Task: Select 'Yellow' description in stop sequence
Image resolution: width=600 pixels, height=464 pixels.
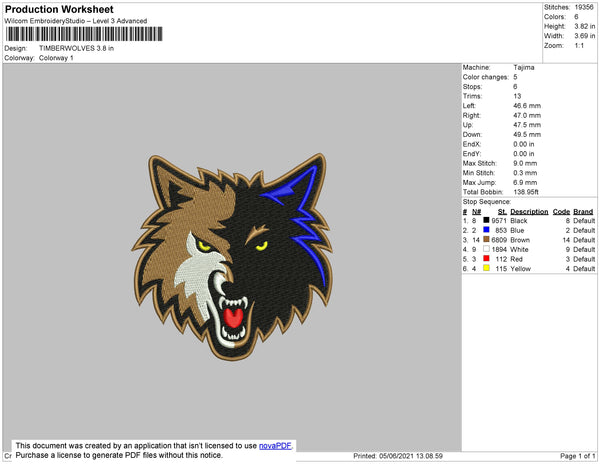Action: click(520, 269)
